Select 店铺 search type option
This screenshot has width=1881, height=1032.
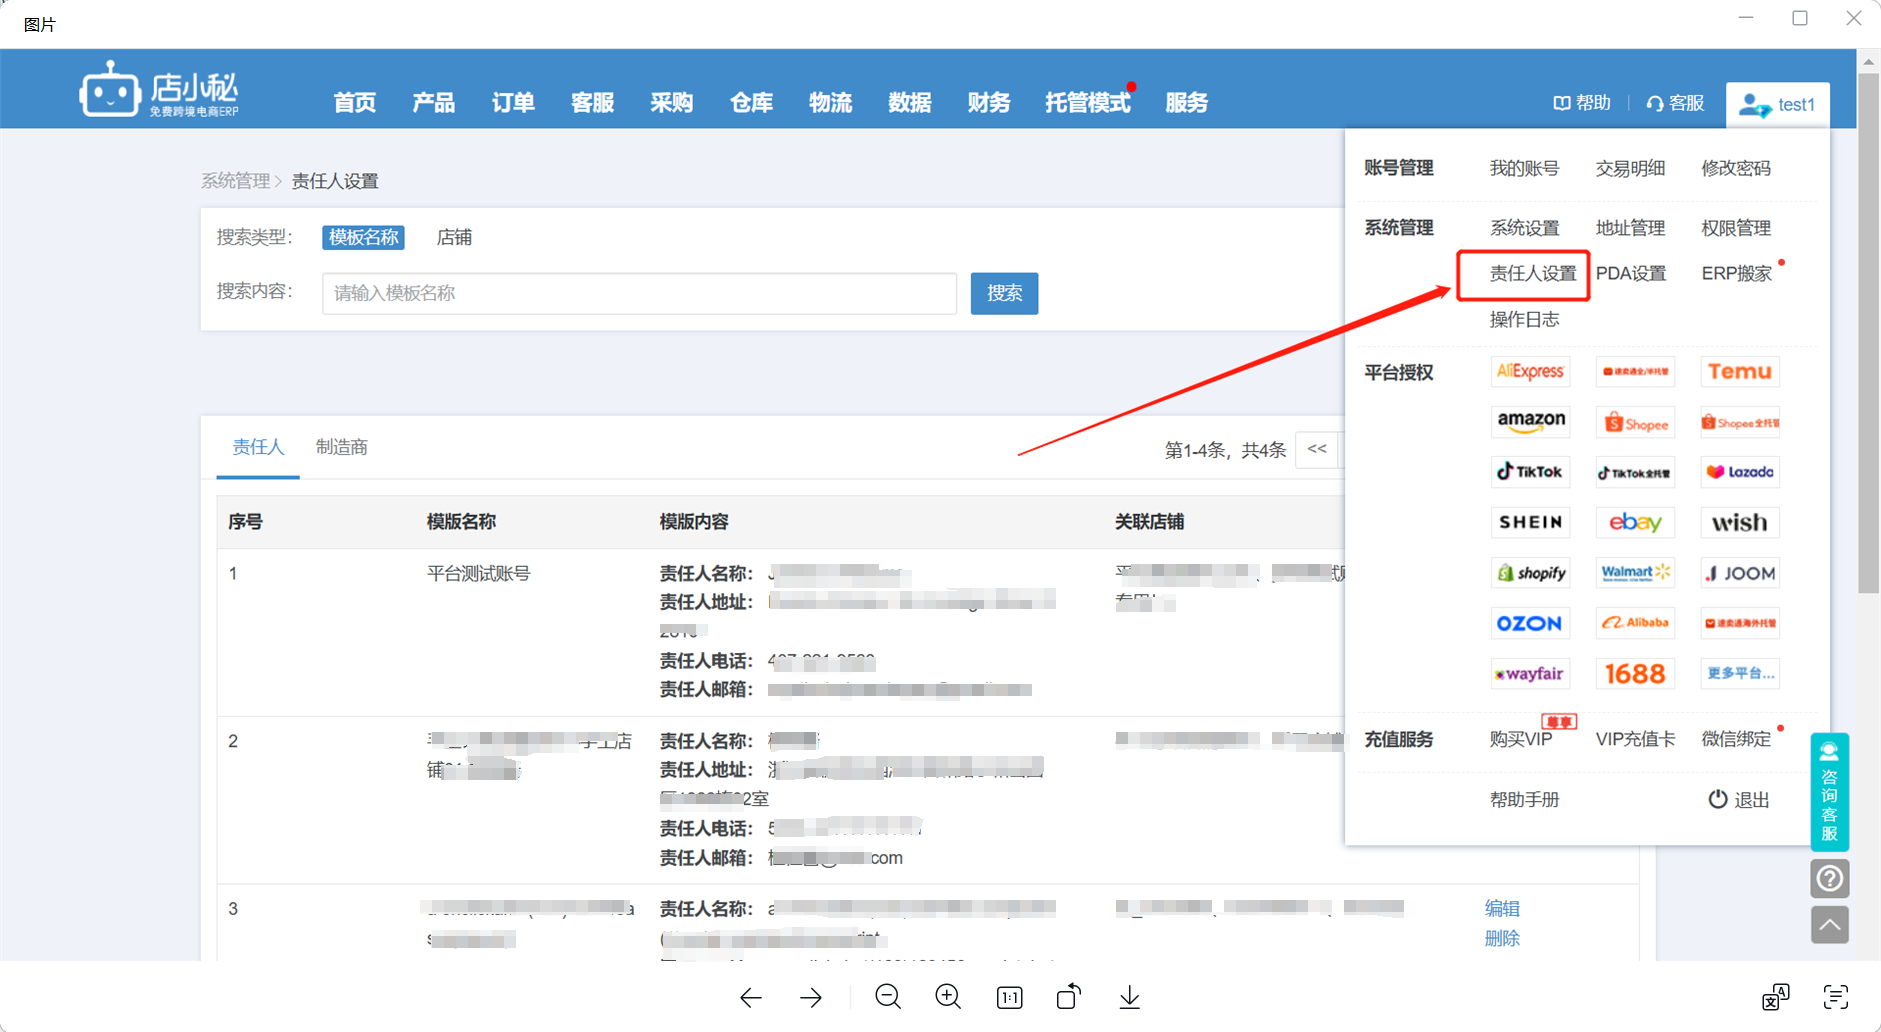tap(454, 237)
